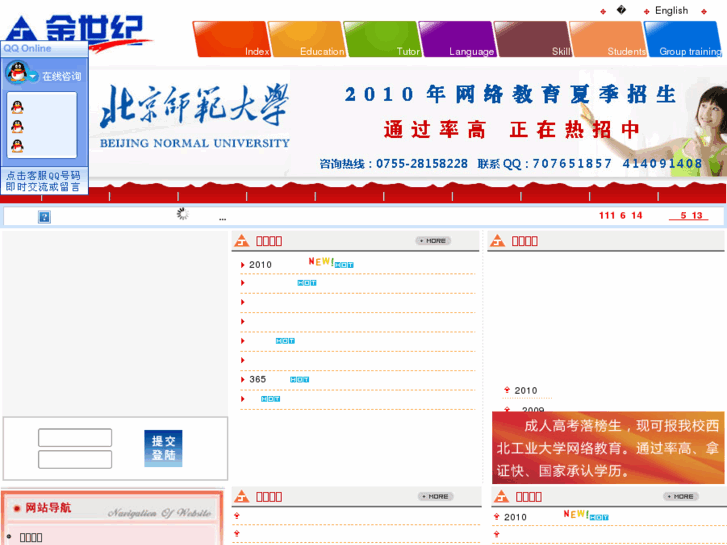The height and width of the screenshot is (545, 727).
Task: Click MORE in the top middle news section
Action: [x=433, y=241]
